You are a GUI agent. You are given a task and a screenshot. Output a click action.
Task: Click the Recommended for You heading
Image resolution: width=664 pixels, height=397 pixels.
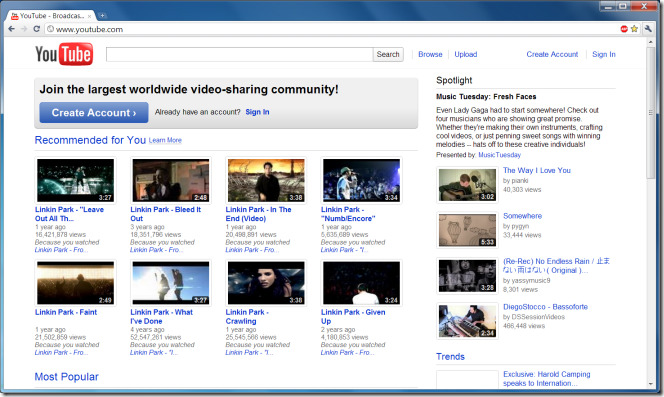coord(90,140)
